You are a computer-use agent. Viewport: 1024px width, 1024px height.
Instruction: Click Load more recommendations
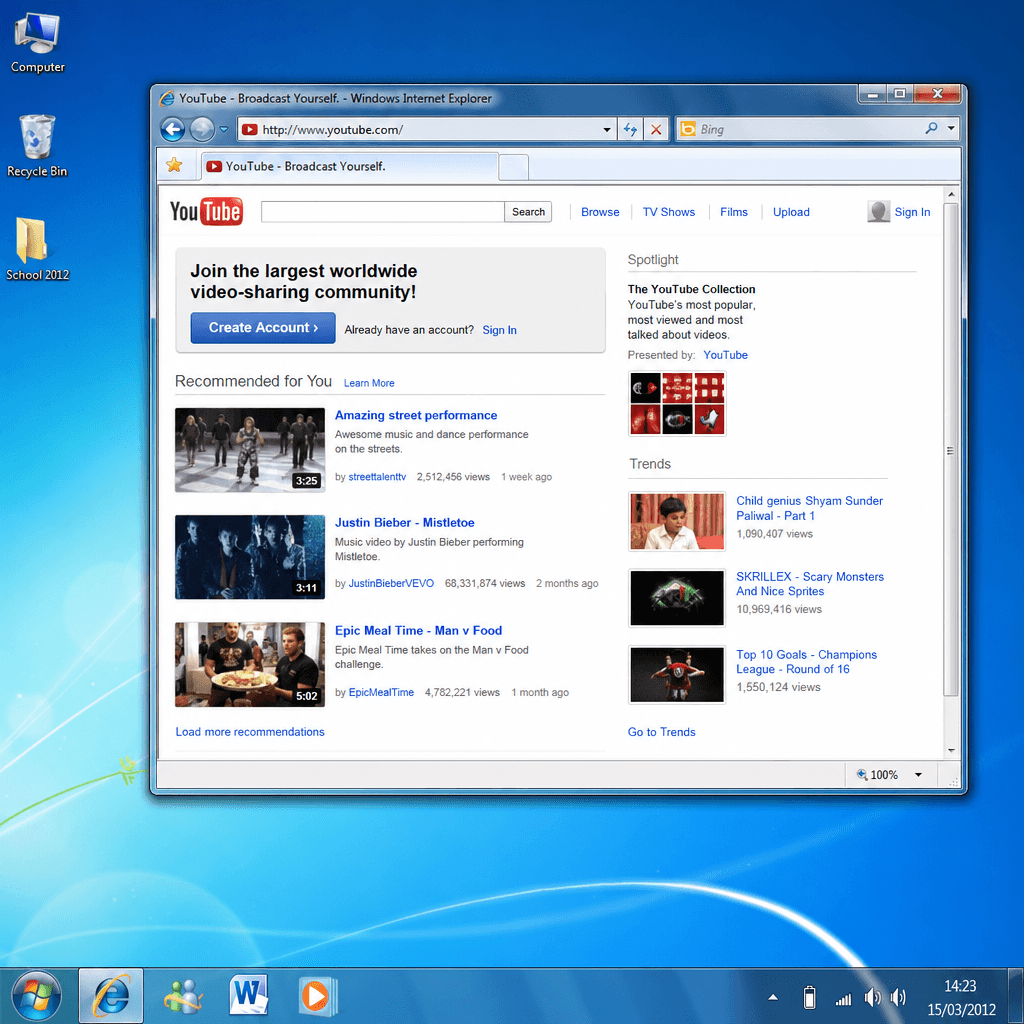click(x=249, y=732)
